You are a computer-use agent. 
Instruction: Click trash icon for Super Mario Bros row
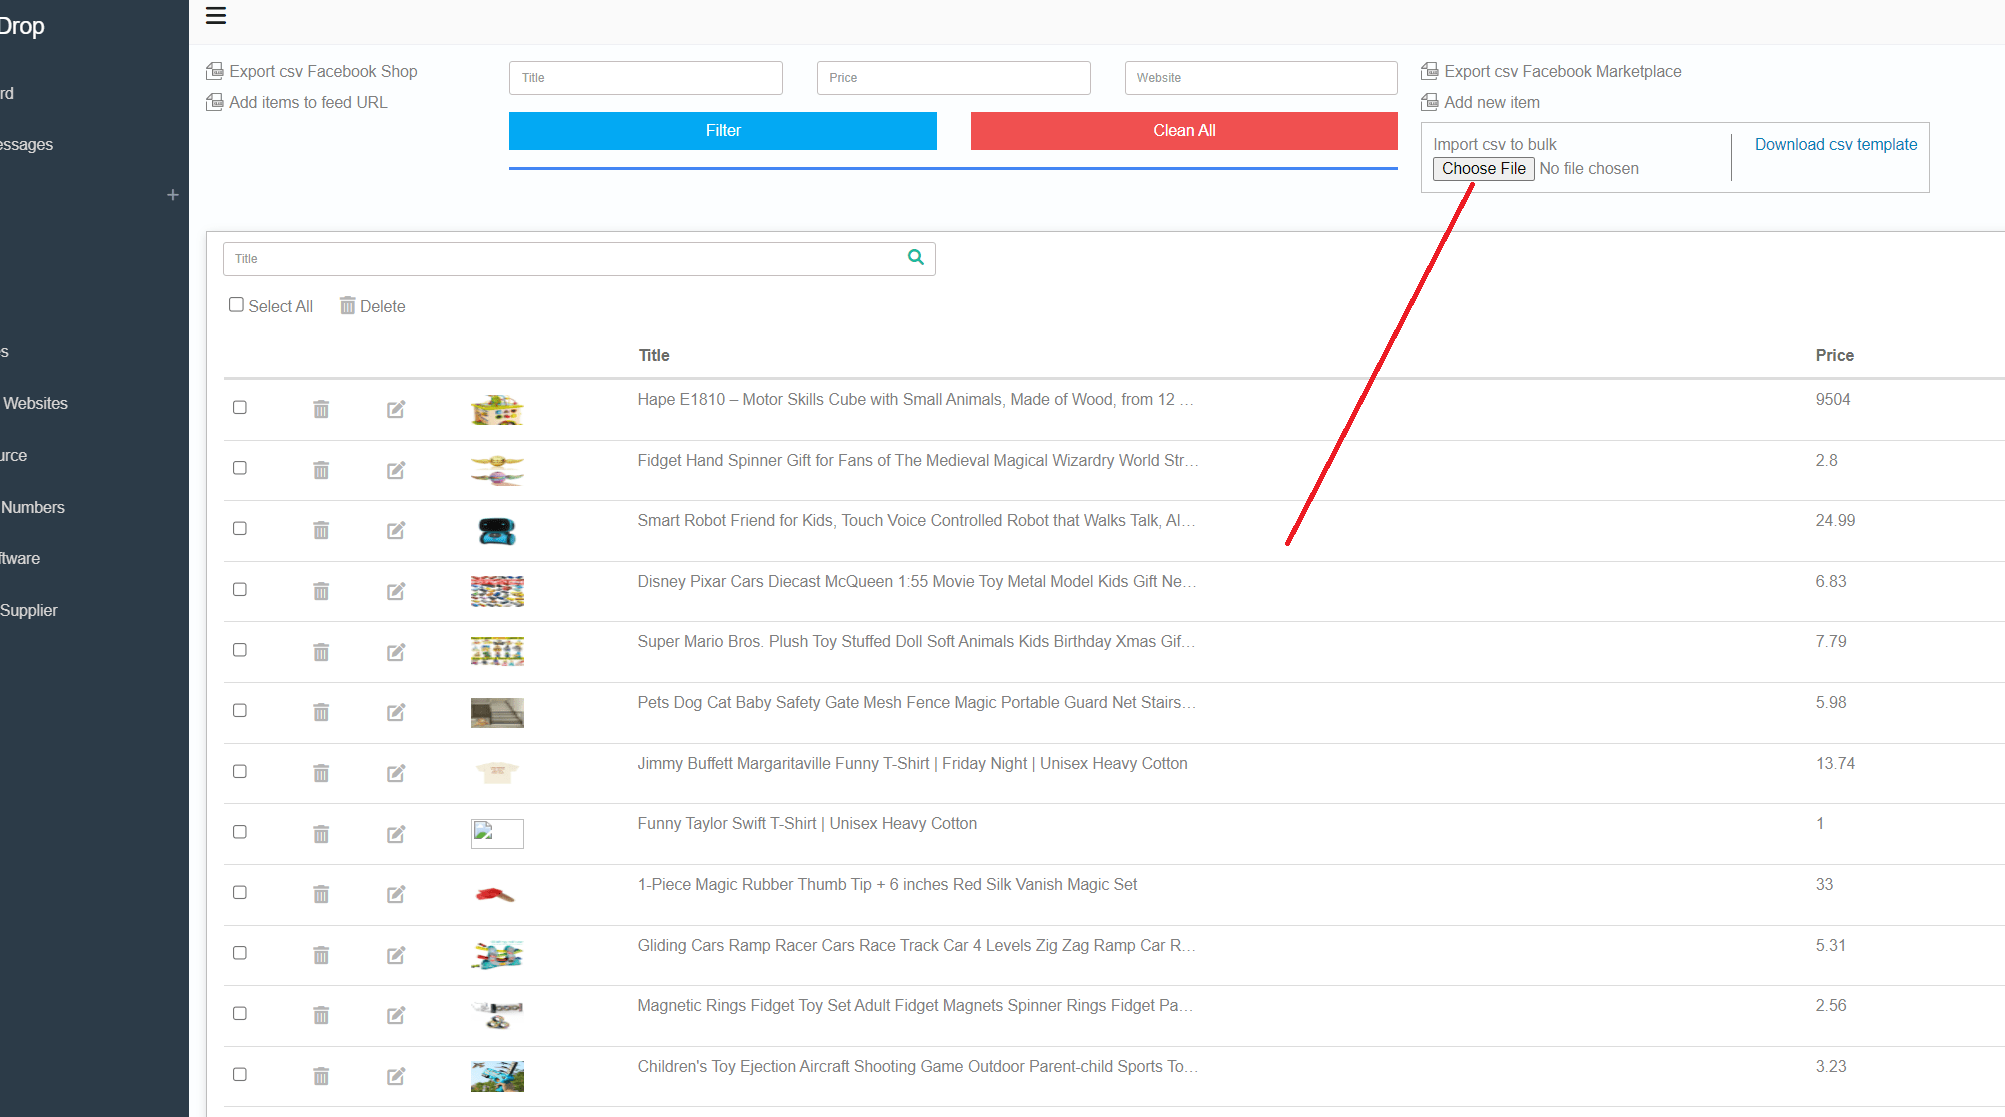click(321, 652)
